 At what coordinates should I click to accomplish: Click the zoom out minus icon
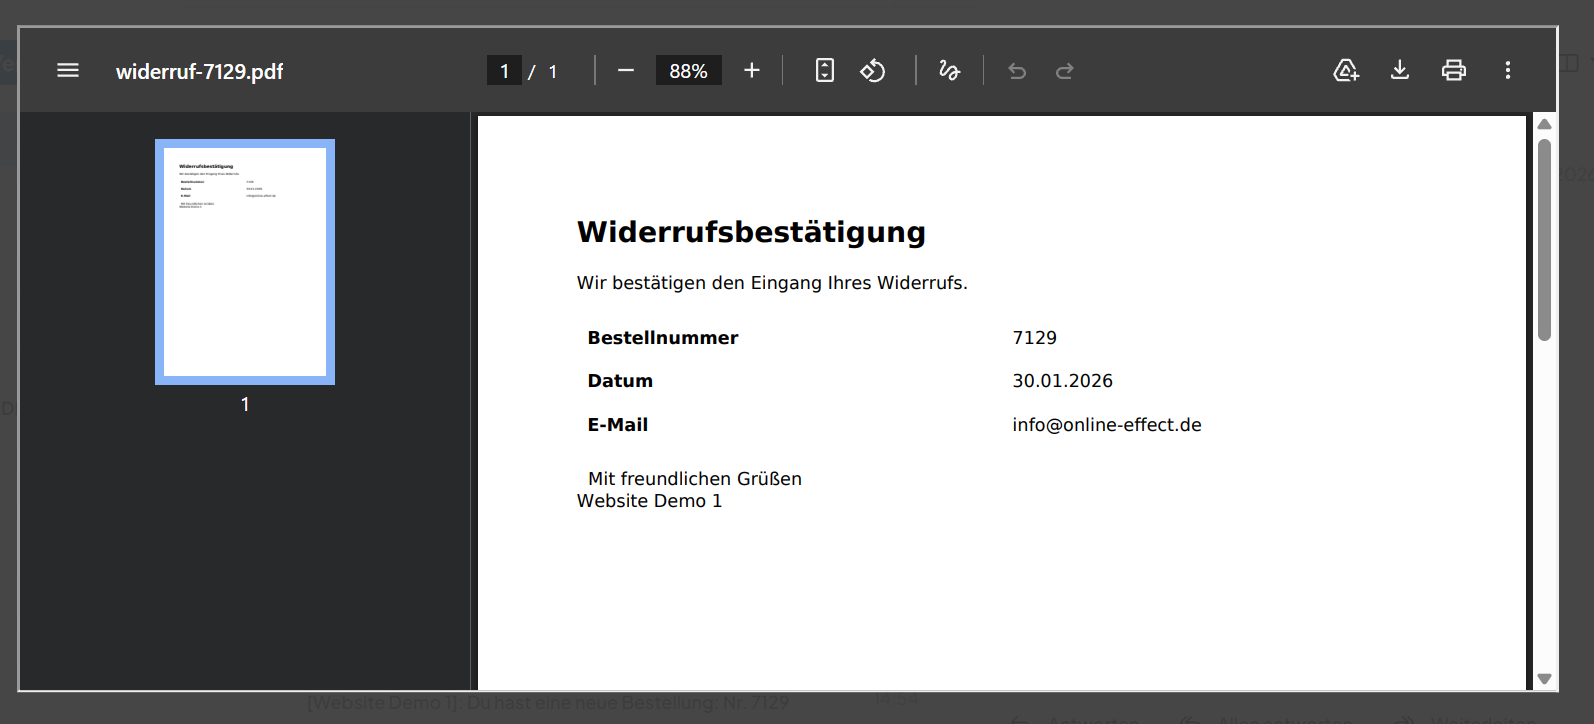point(626,70)
